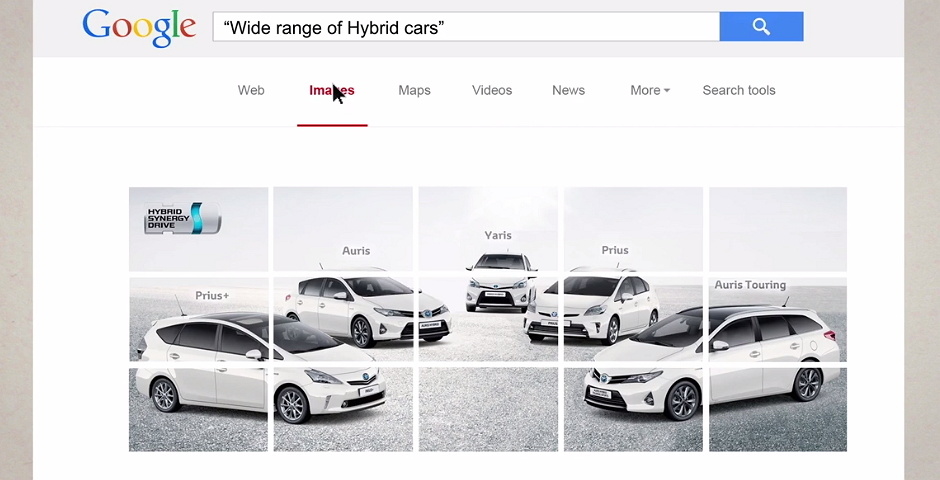Screen dimensions: 940x480
Task: Click the blue magnifier search button
Action: 761,26
